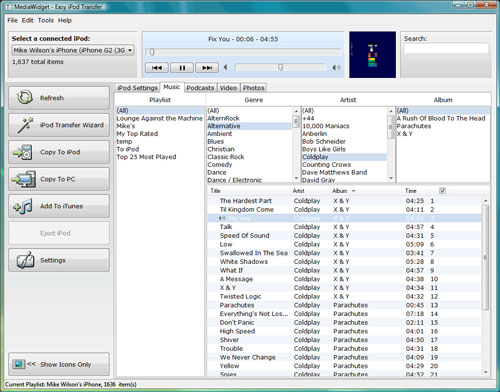Screen dimensions: 500x392
Task: Click the song progress slider handle
Action: click(152, 52)
